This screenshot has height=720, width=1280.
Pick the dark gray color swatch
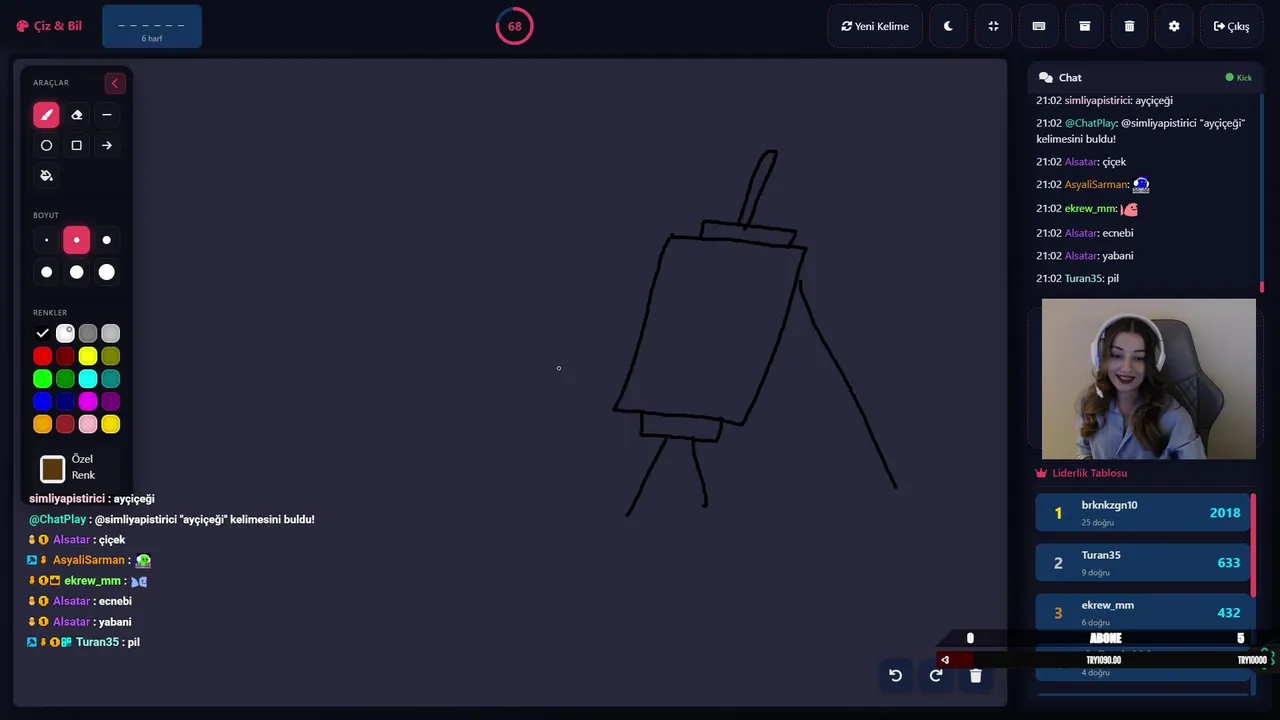pyautogui.click(x=88, y=333)
